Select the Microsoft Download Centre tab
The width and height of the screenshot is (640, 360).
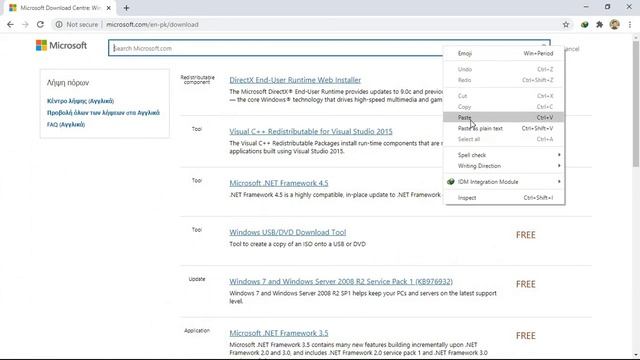pos(60,8)
